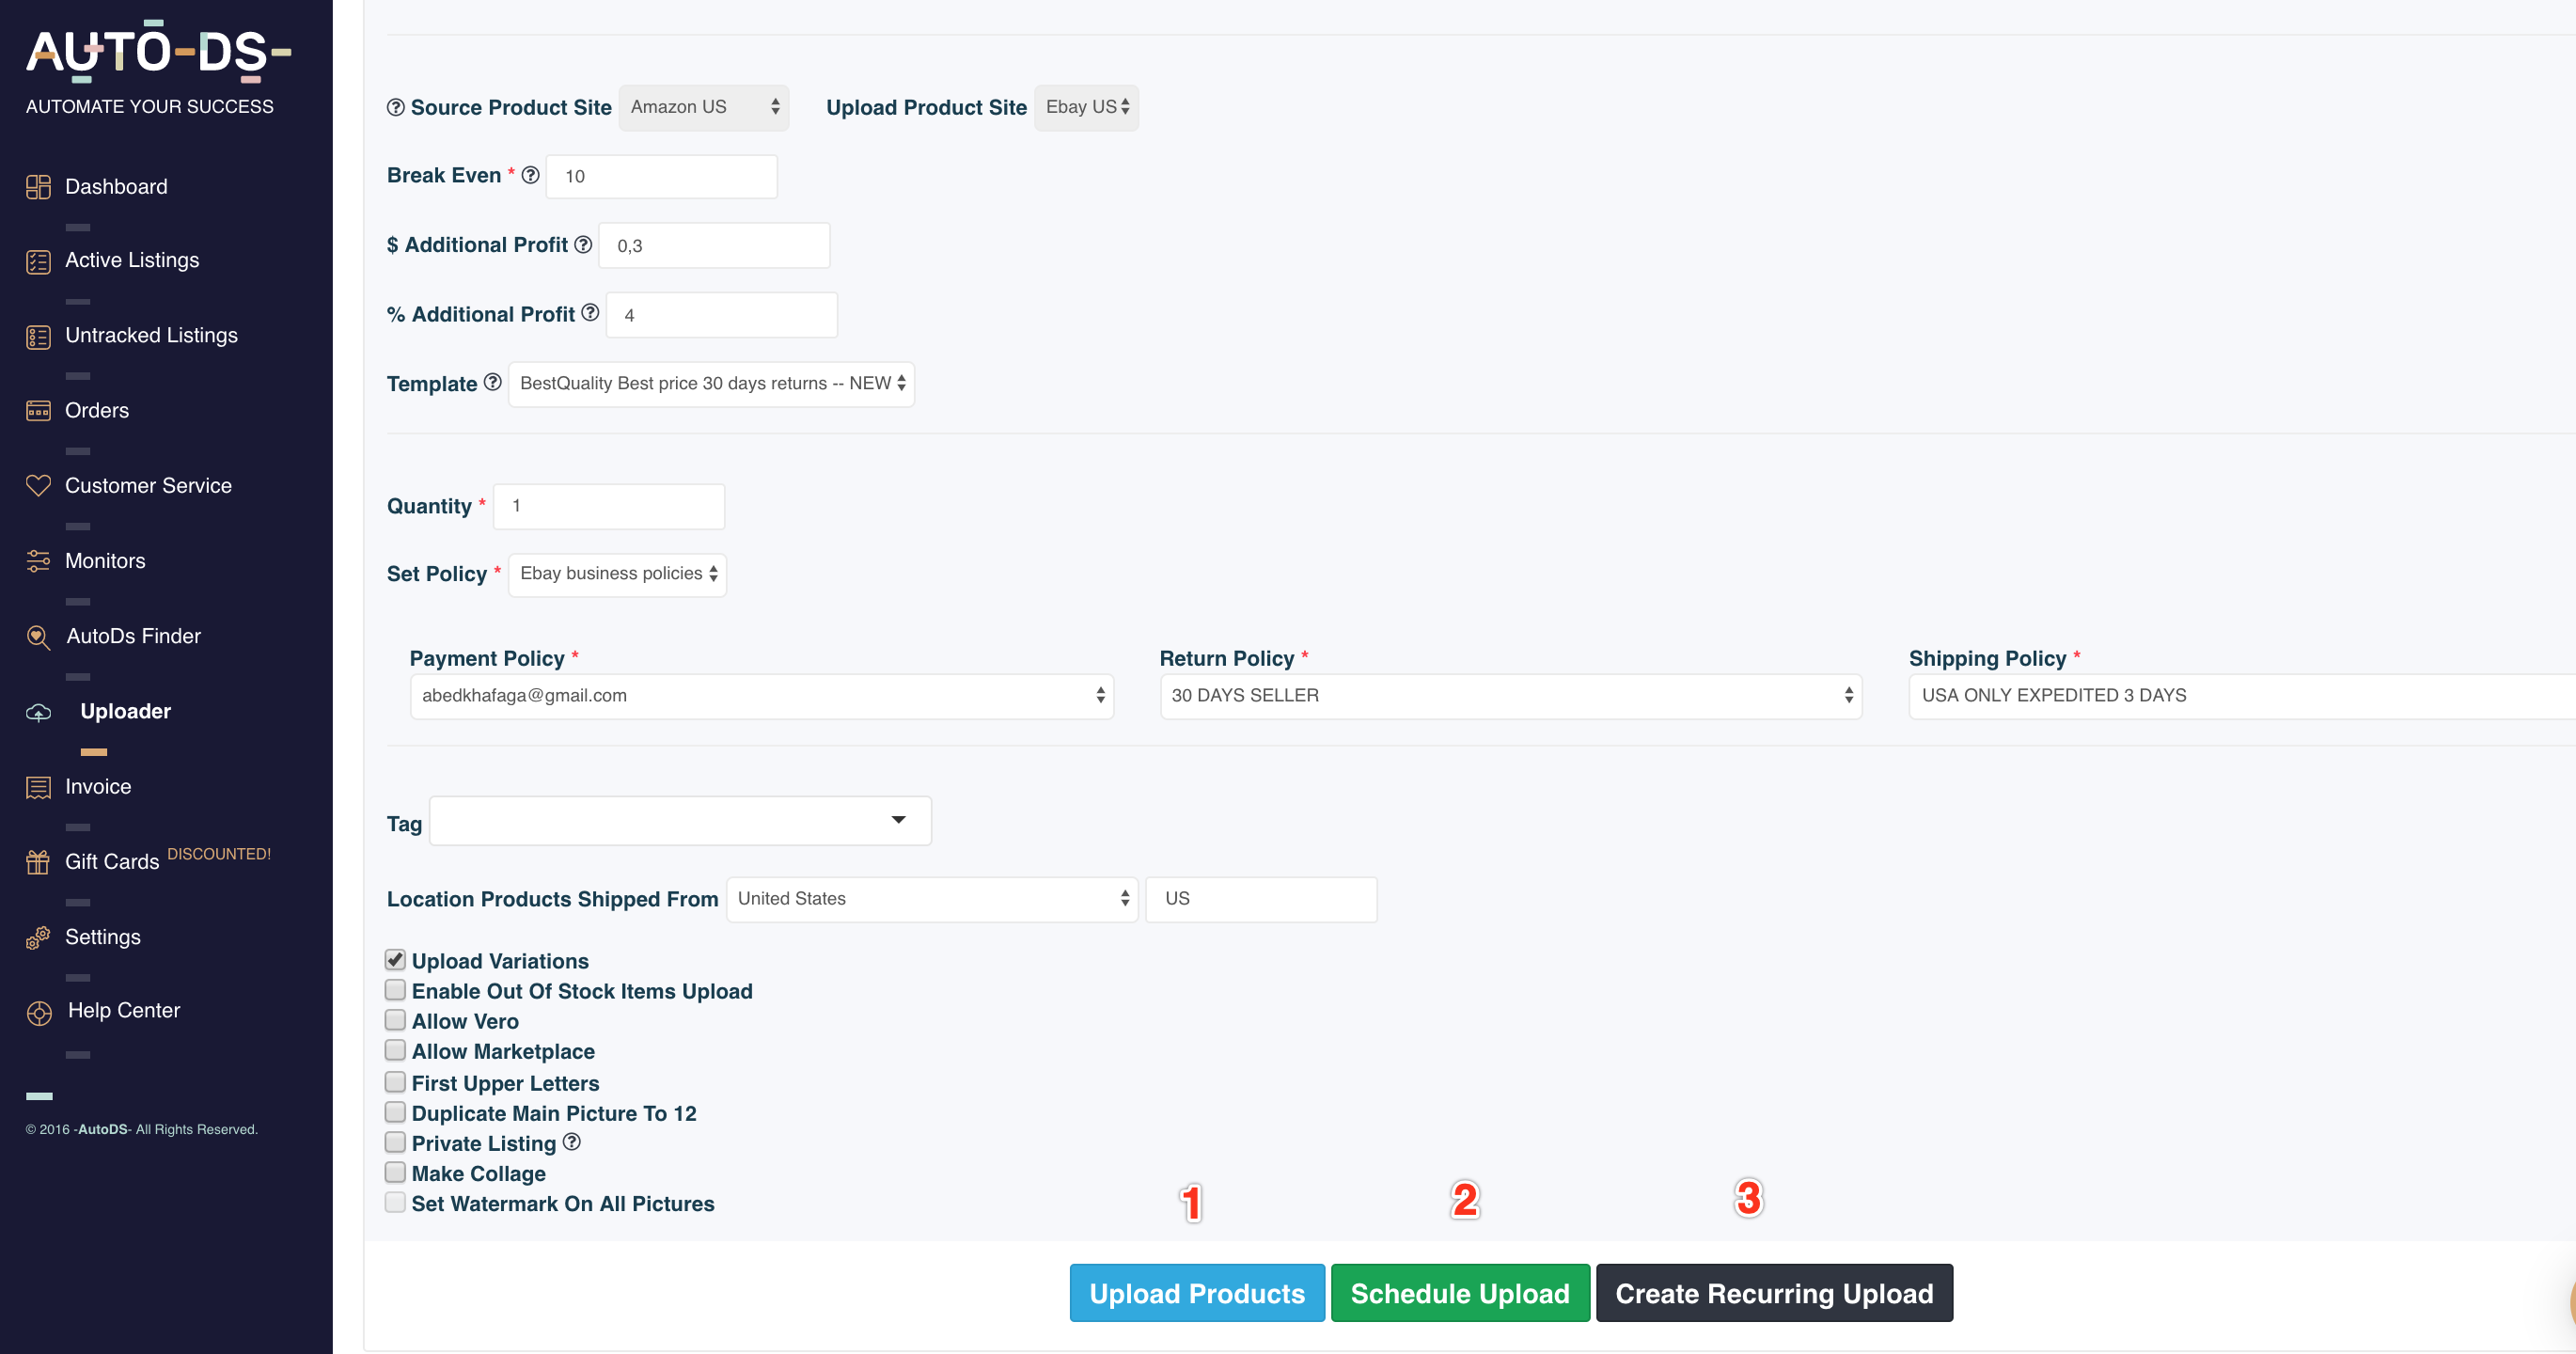Click help icon next to Break Even

[x=531, y=175]
